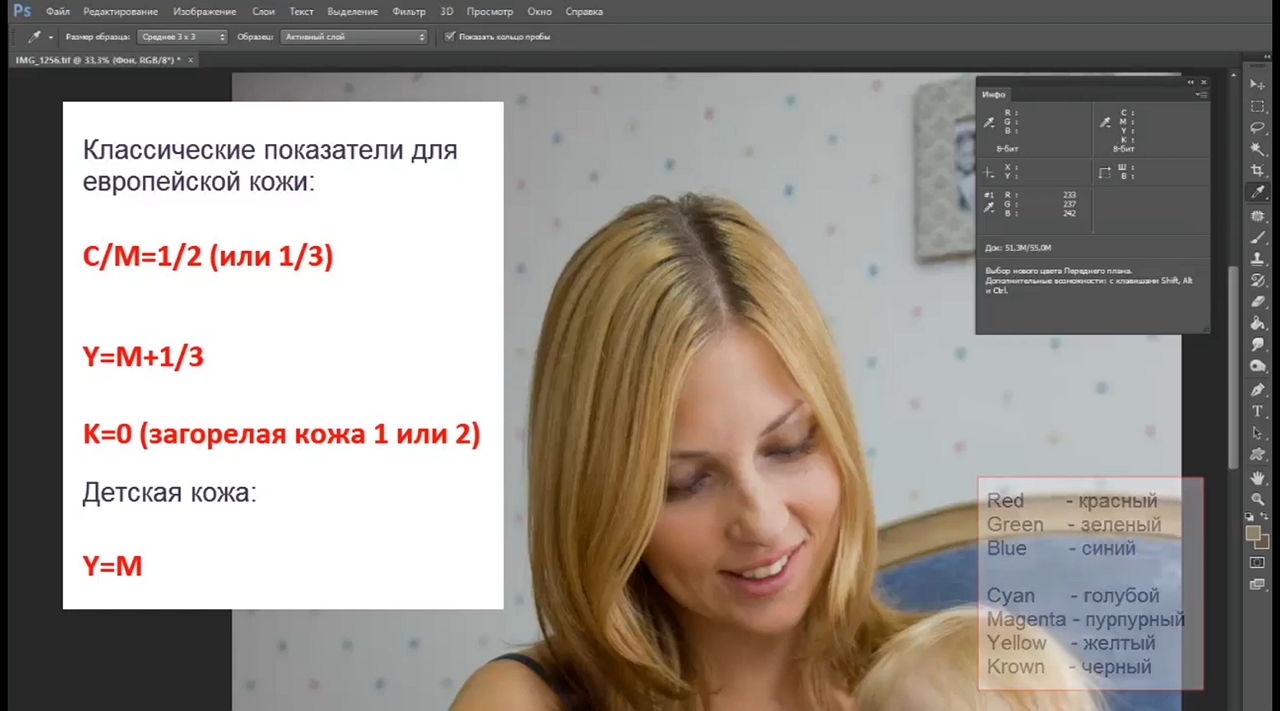Select the Rectangular Marquee tool

tap(1258, 107)
